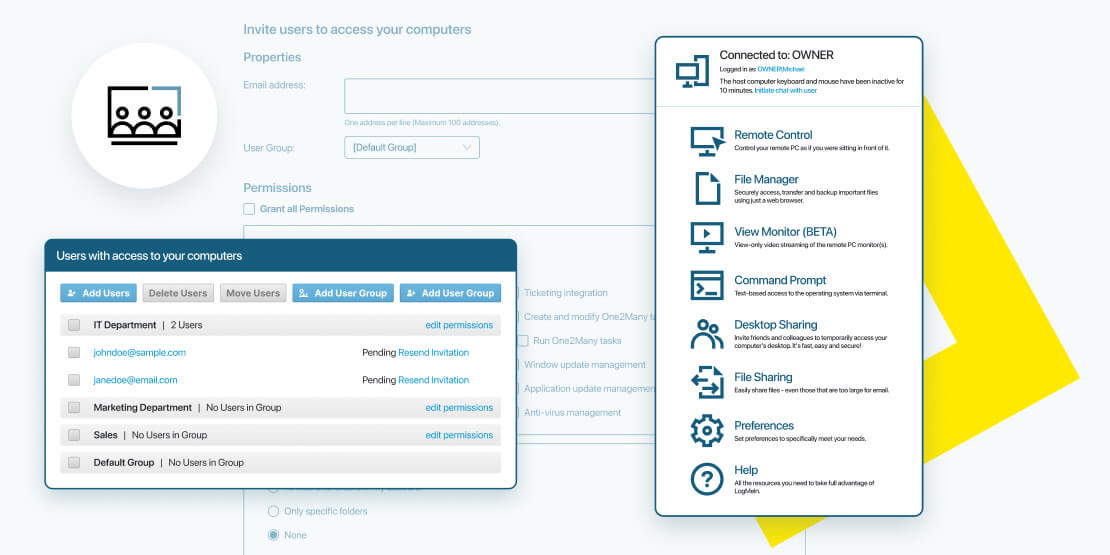1110x555 pixels.
Task: Click the Desktop Sharing people icon
Action: click(707, 333)
